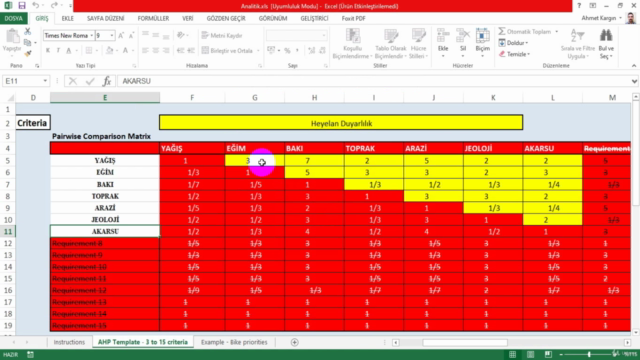
Task: Click the Save icon in quick access toolbar
Action: 22,6
